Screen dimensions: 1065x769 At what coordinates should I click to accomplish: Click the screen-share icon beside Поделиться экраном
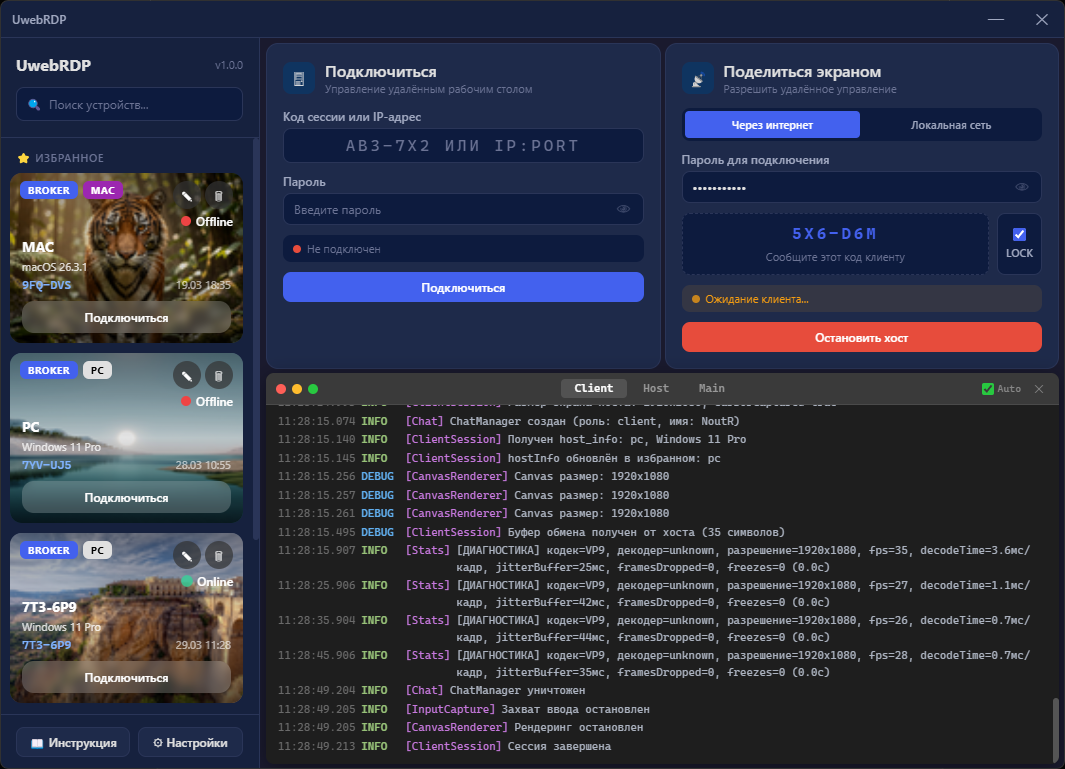697,77
